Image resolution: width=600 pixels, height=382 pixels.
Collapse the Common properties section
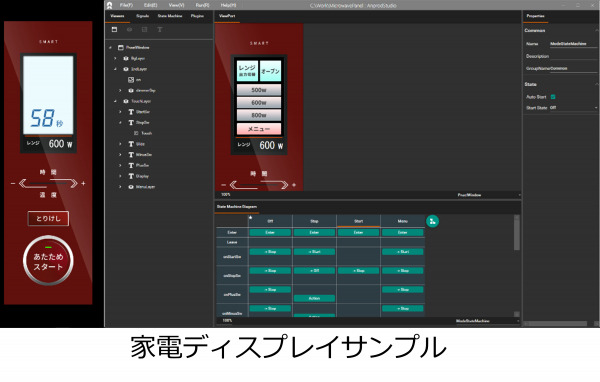click(596, 30)
